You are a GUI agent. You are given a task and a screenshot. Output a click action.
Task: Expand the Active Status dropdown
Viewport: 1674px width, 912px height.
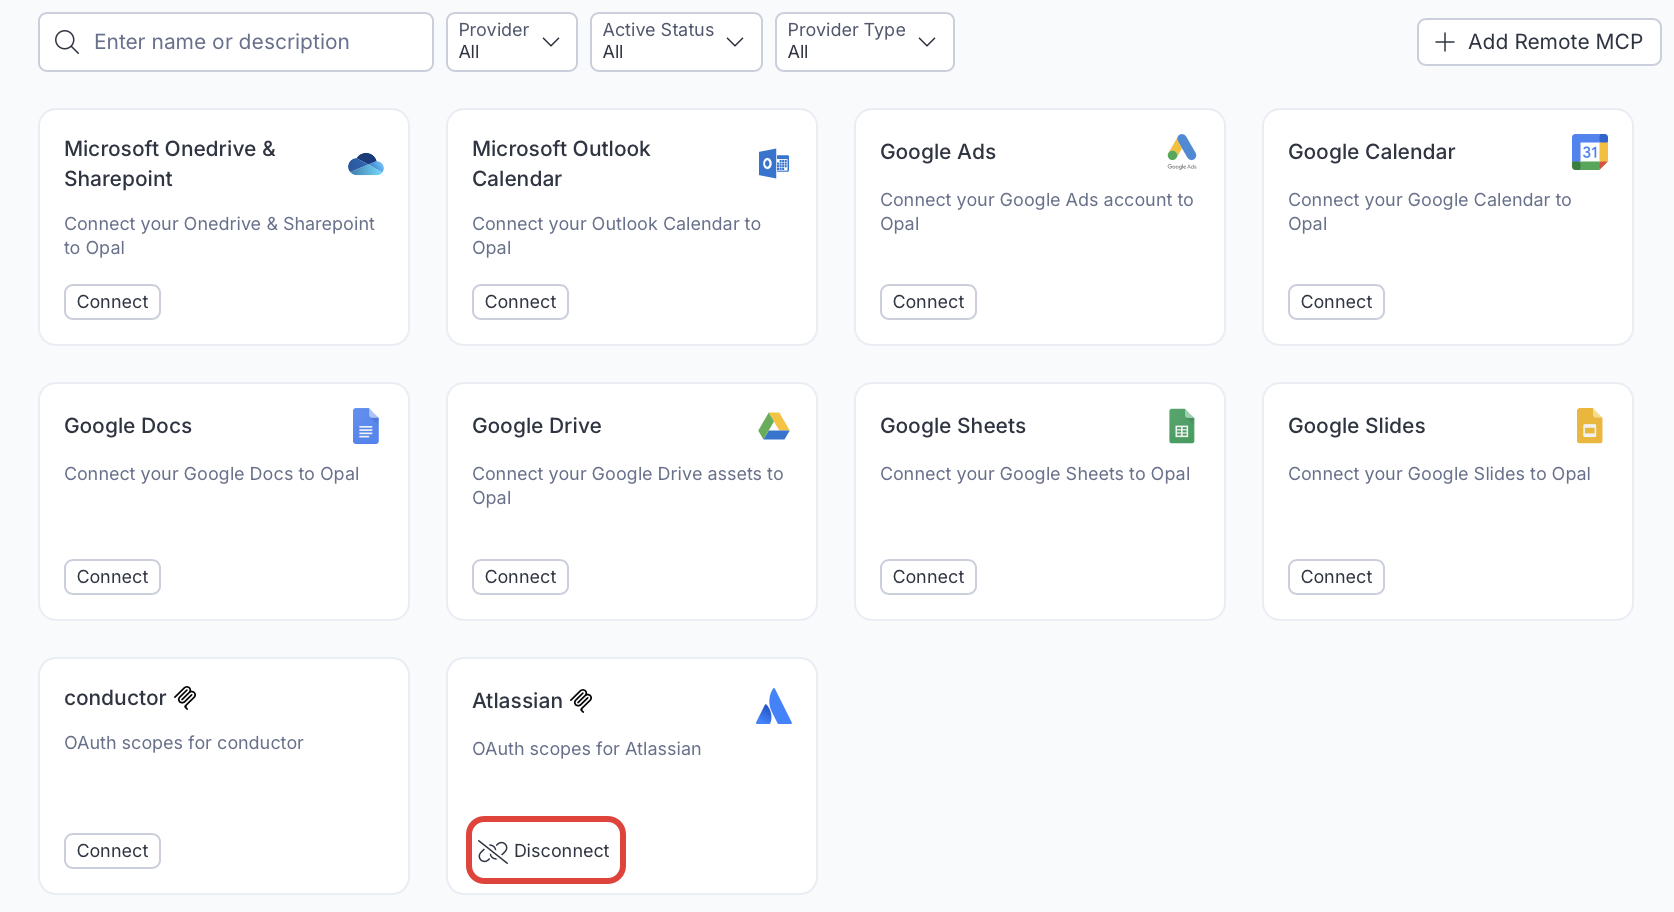pyautogui.click(x=675, y=42)
